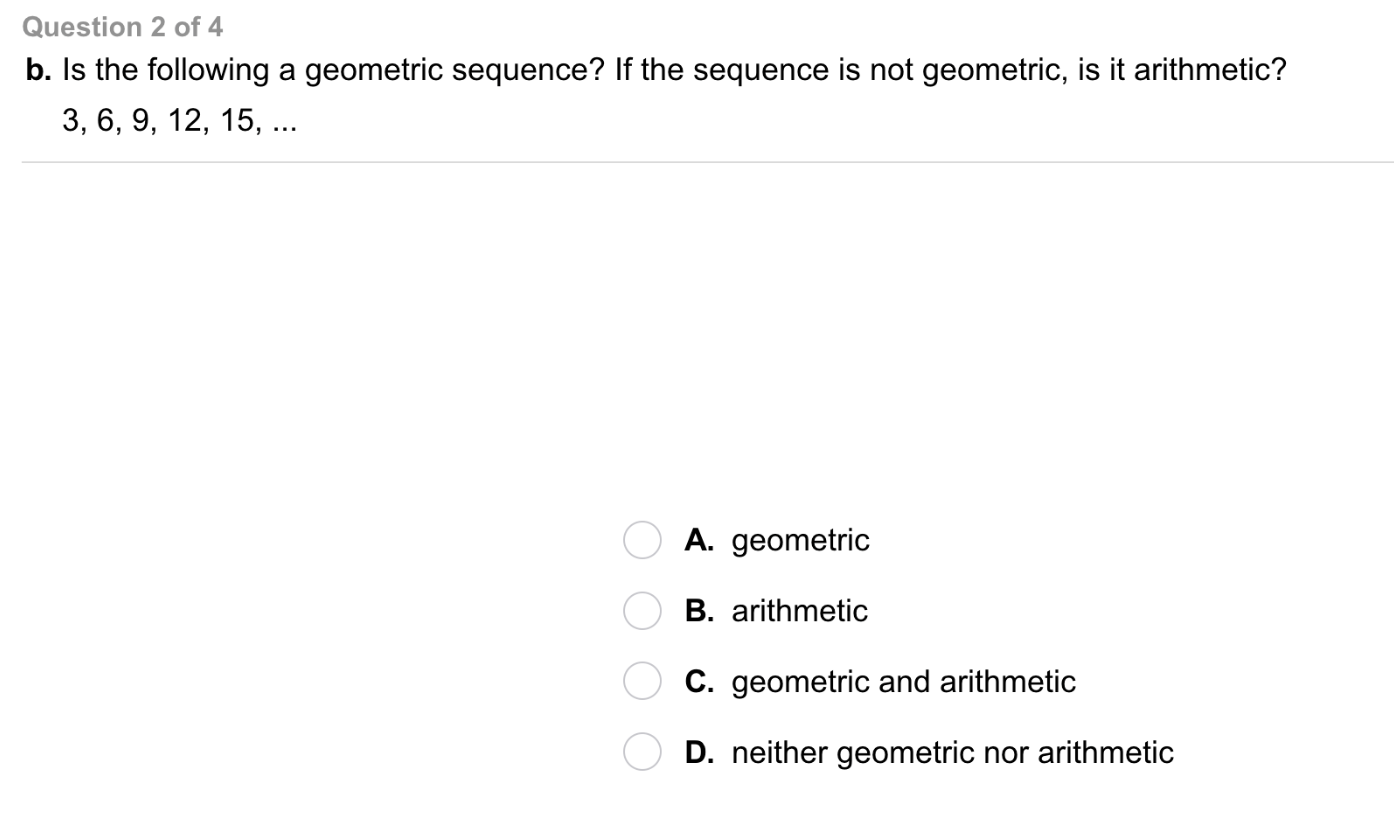Click the bold letter 'A.' label
This screenshot has height=815, width=1394.
click(x=699, y=540)
